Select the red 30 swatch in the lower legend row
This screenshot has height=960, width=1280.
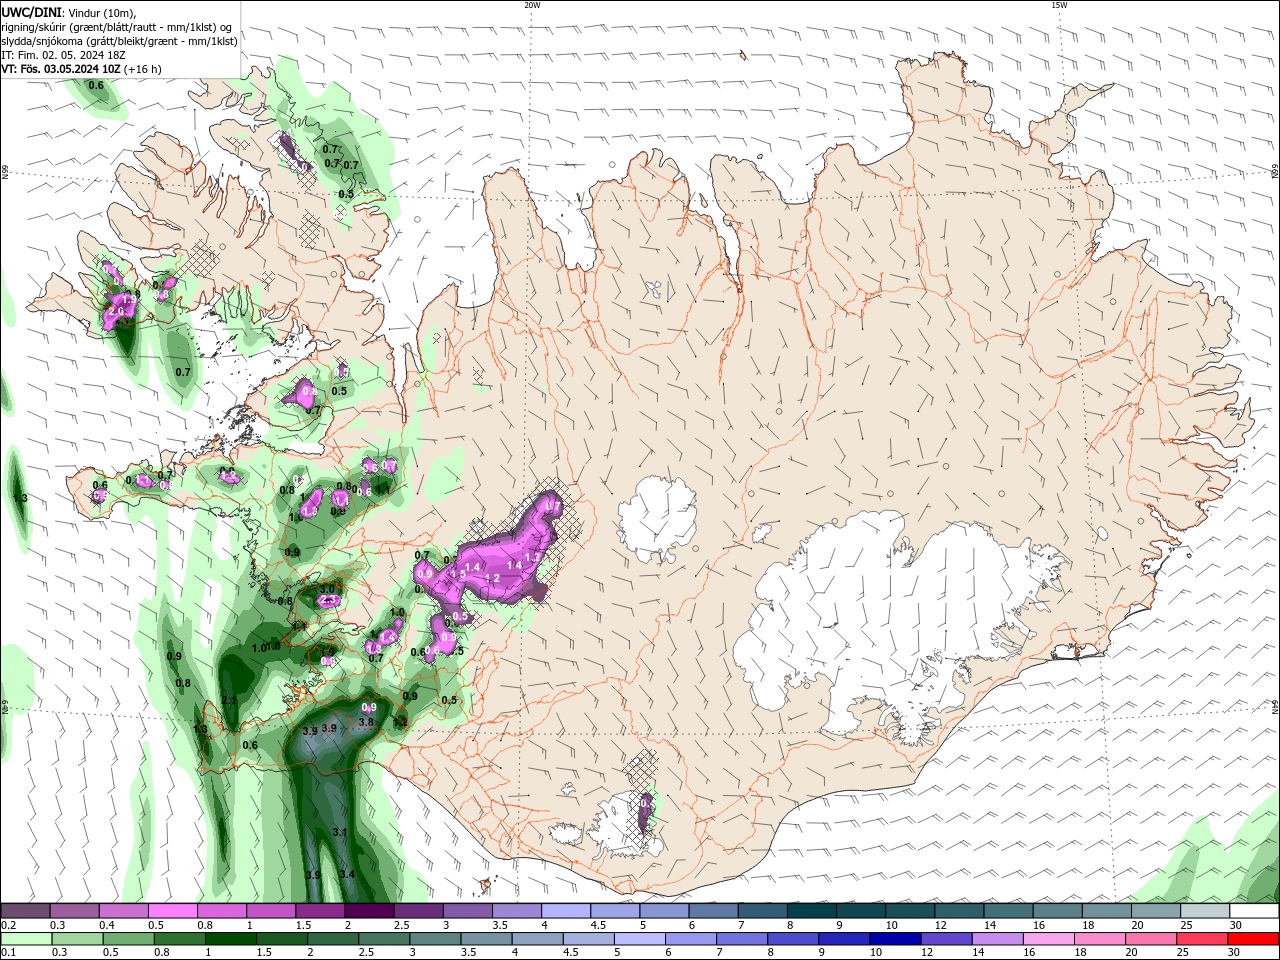tap(1254, 939)
